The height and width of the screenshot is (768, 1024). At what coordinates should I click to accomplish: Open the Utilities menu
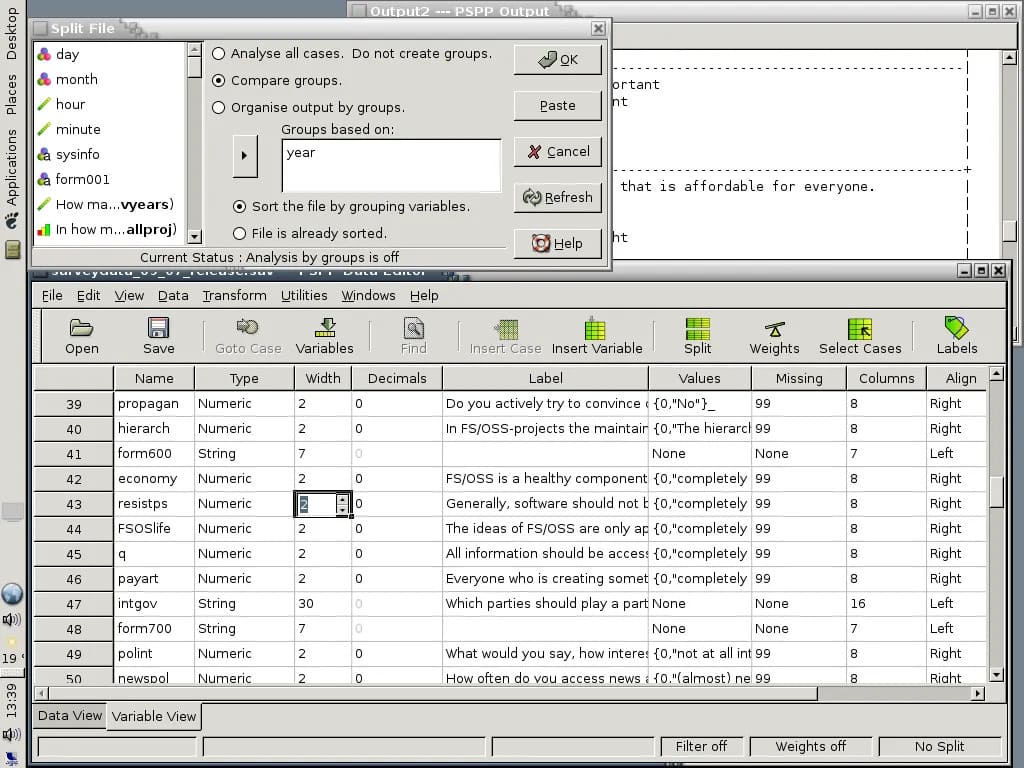click(x=304, y=296)
